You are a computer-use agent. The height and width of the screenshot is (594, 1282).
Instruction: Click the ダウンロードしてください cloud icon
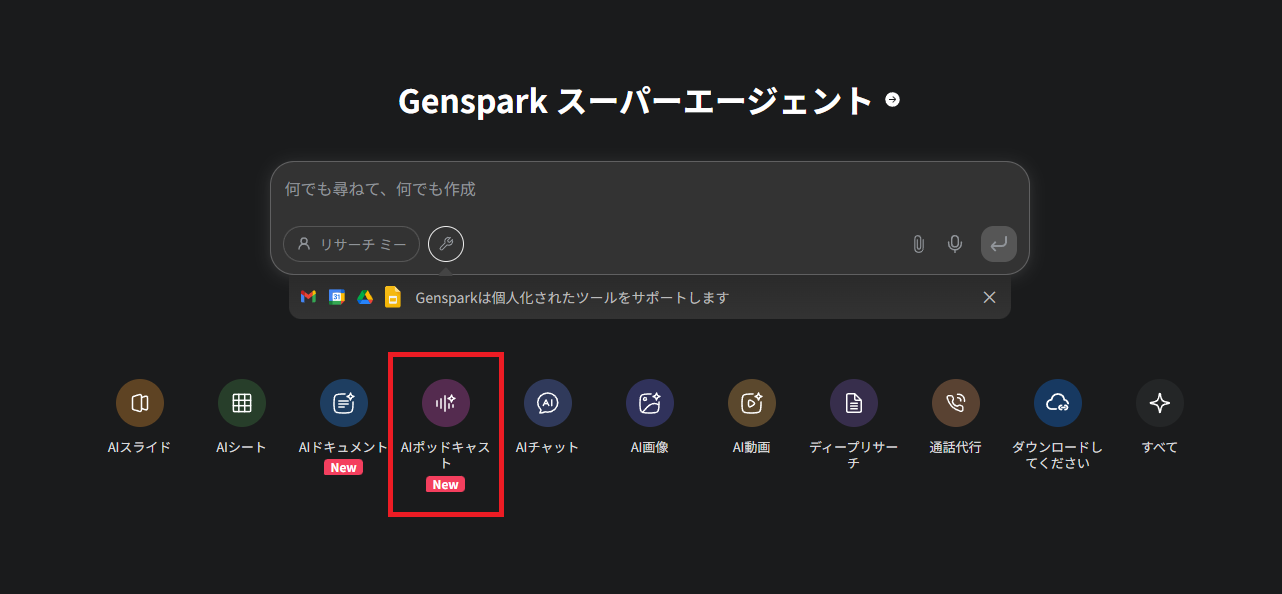pos(1058,403)
